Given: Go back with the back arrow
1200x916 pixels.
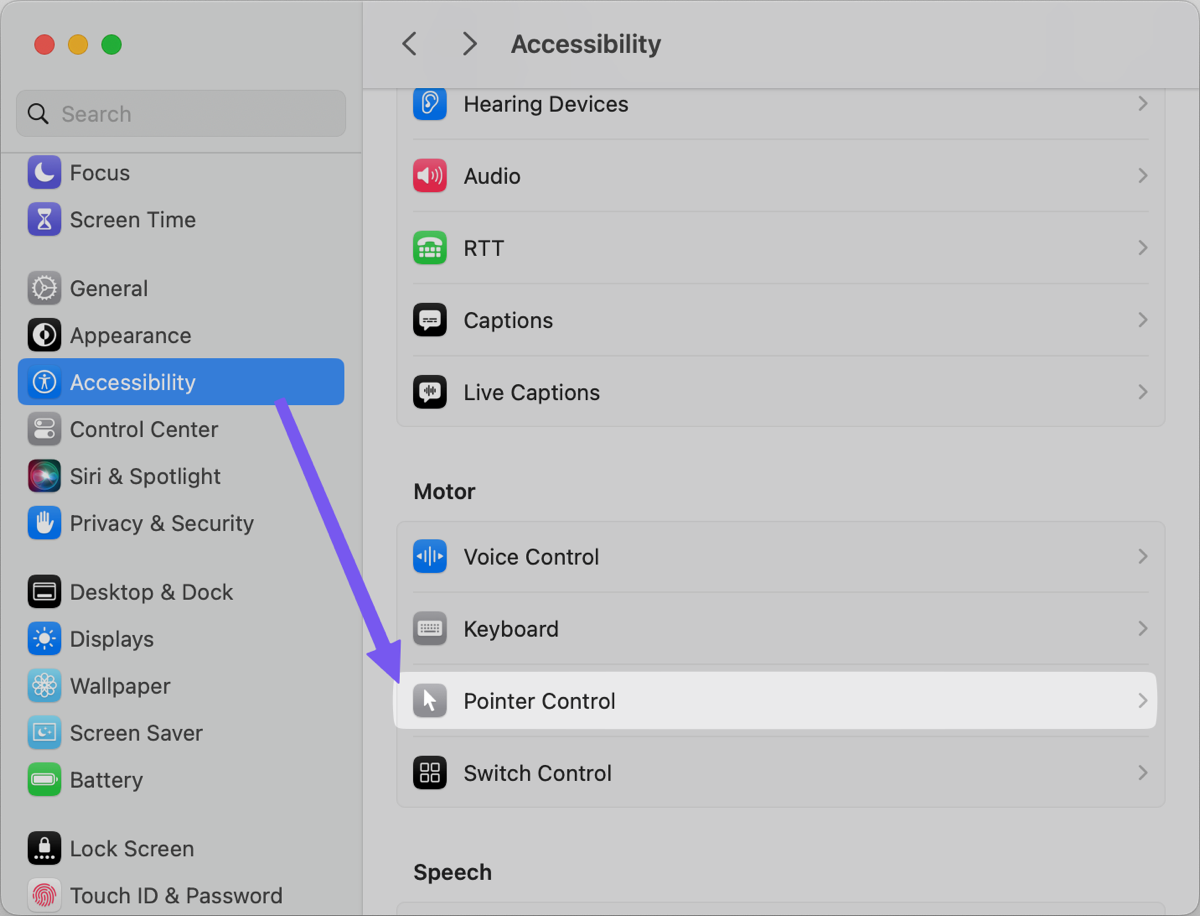Looking at the screenshot, I should [x=409, y=44].
